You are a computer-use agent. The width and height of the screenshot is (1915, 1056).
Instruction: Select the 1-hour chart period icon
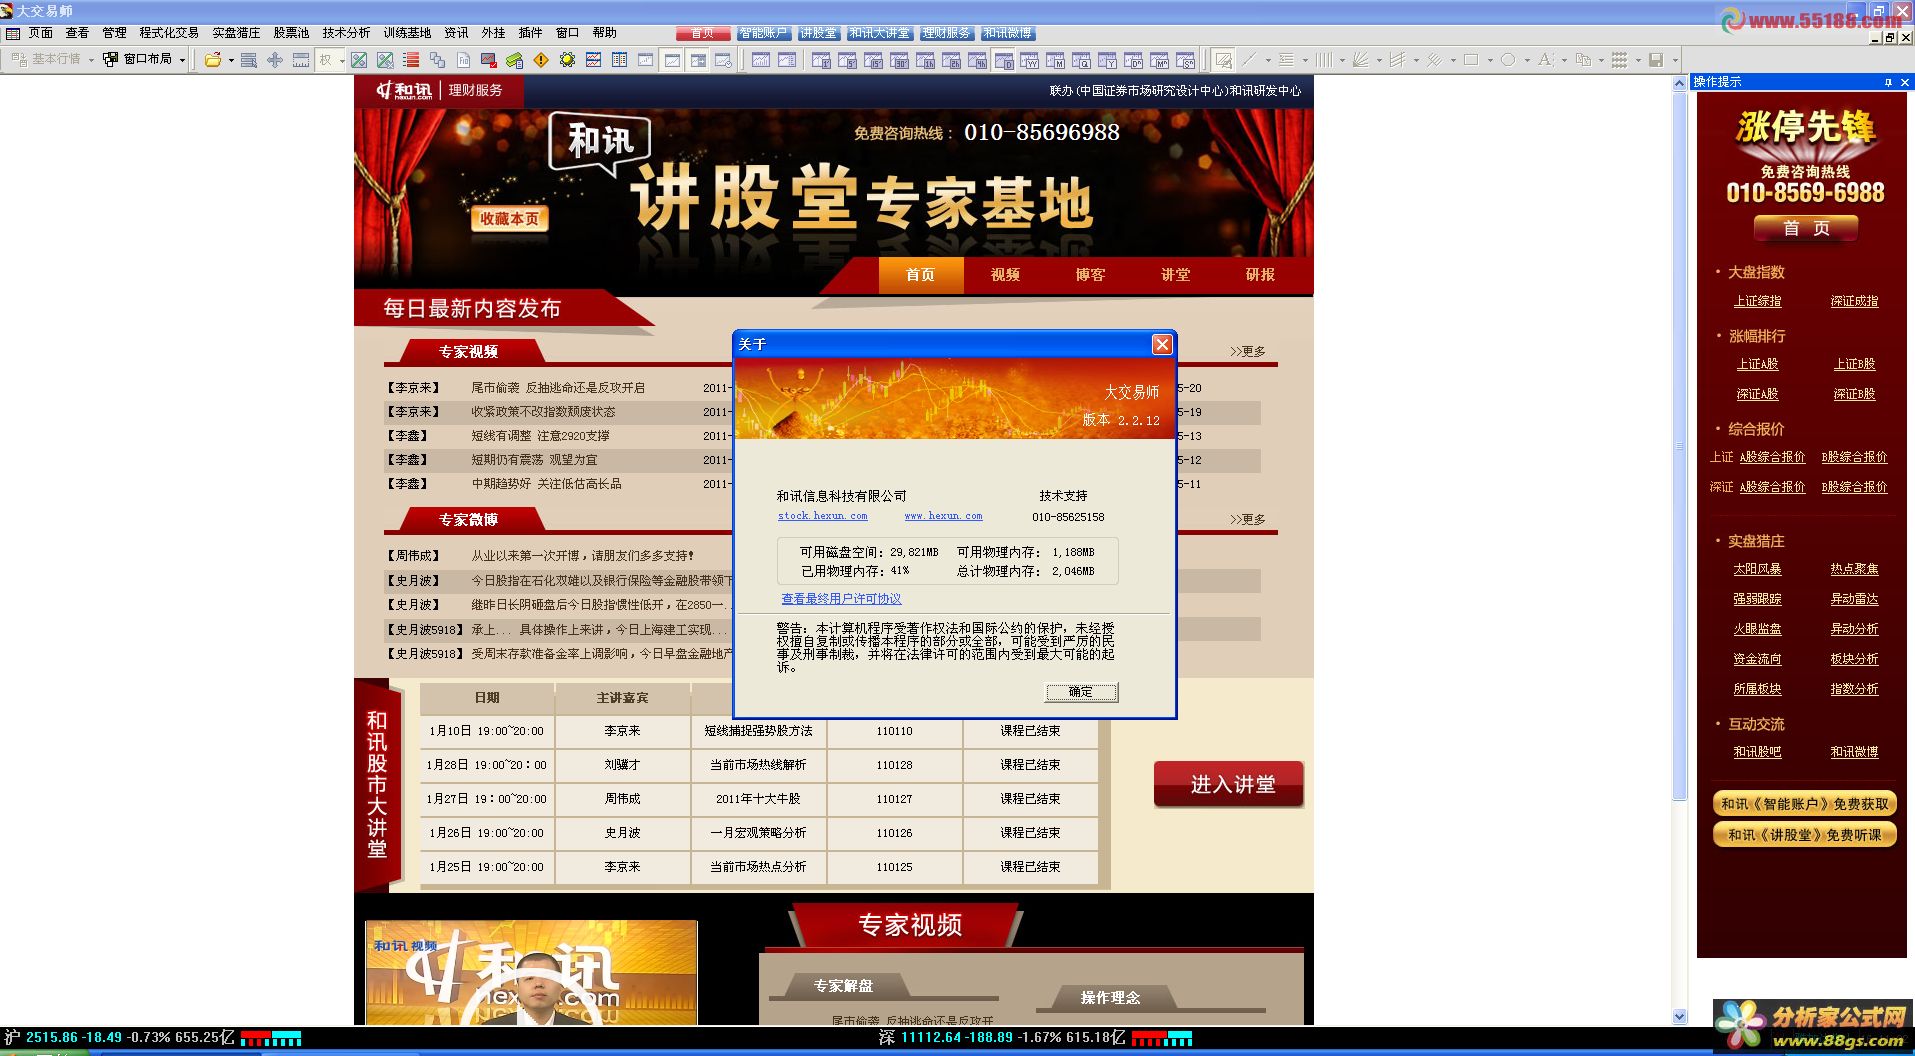tap(924, 60)
